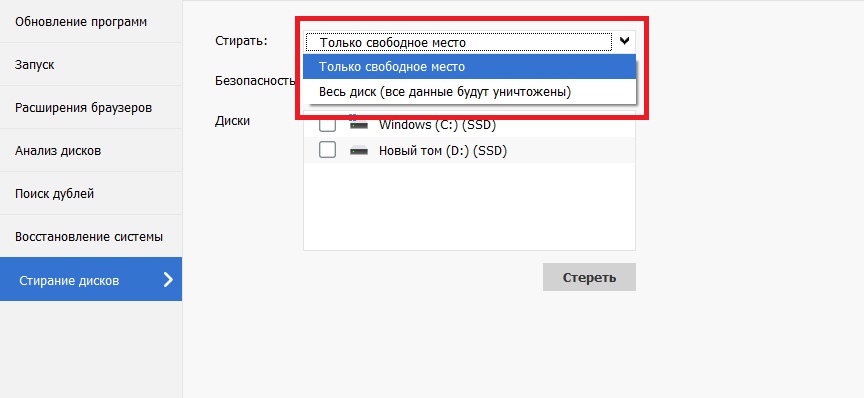Click the Стереть button
864x398 pixels.
[x=589, y=277]
